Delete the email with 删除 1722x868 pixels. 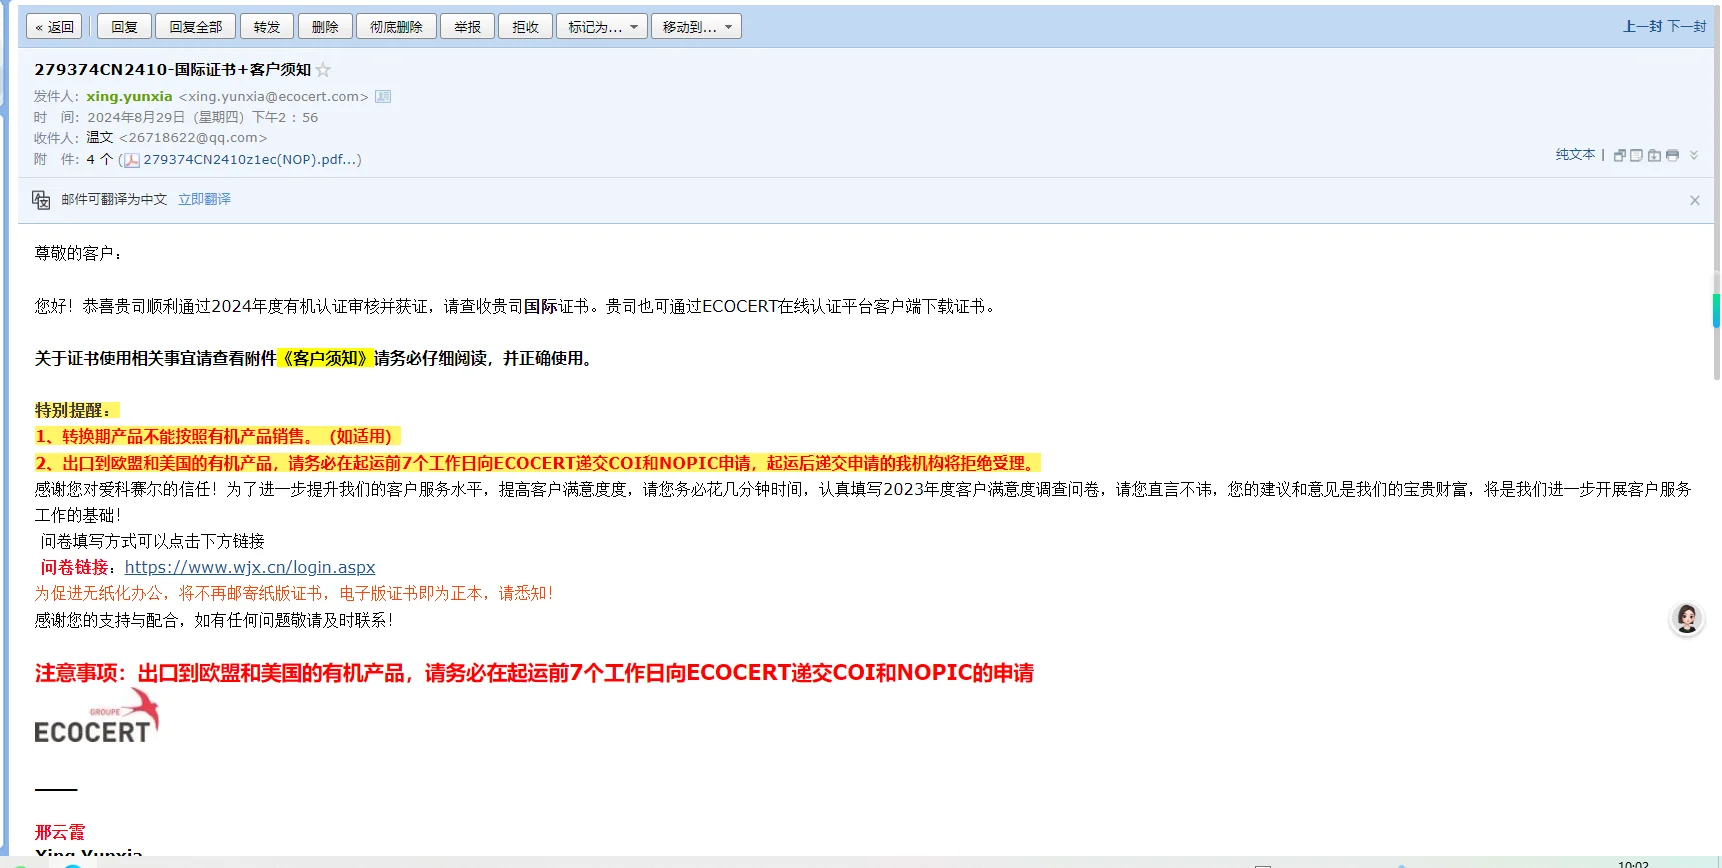[325, 27]
